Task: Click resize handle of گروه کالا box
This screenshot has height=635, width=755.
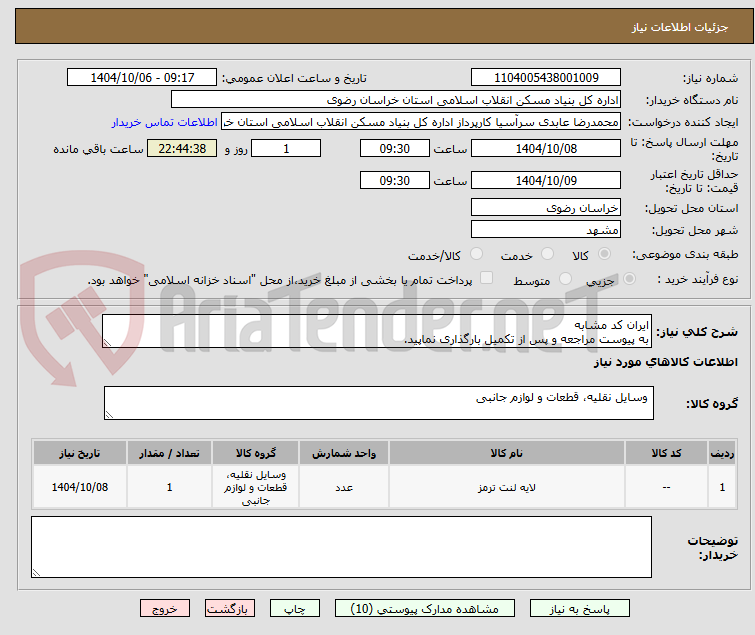Action: [x=109, y=415]
